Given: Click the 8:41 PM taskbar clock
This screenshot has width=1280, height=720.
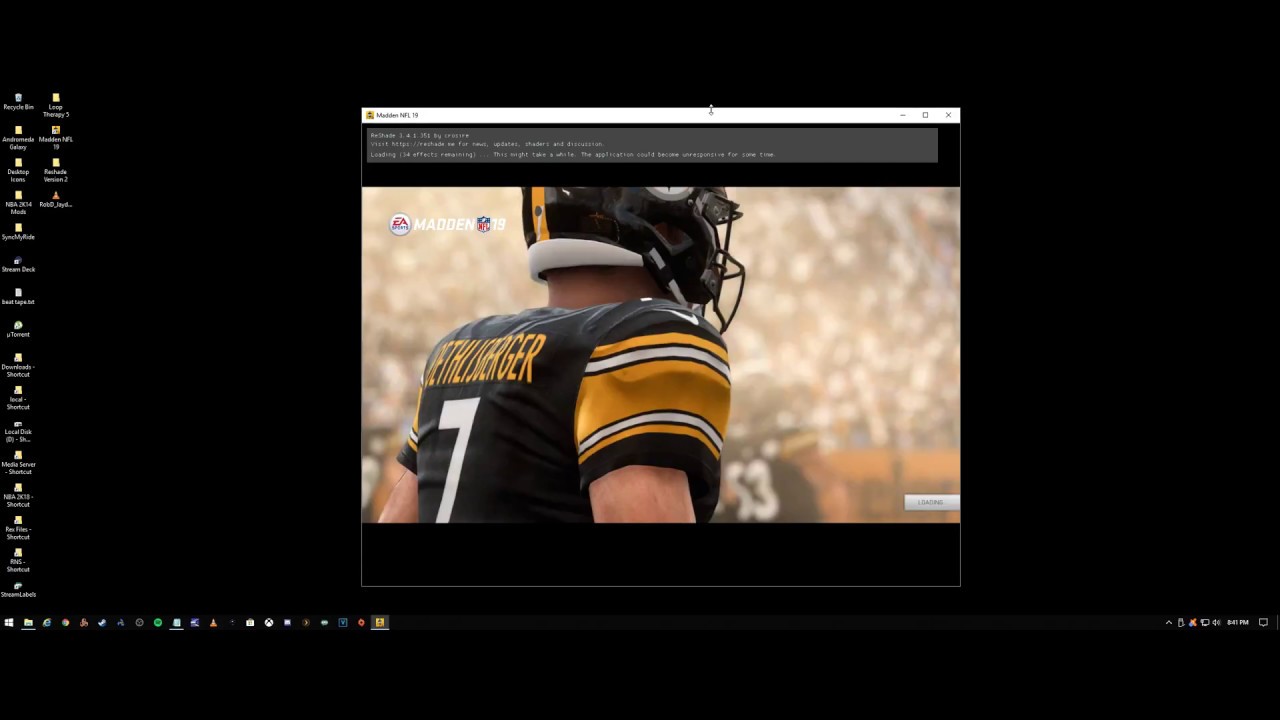Looking at the screenshot, I should coord(1238,622).
